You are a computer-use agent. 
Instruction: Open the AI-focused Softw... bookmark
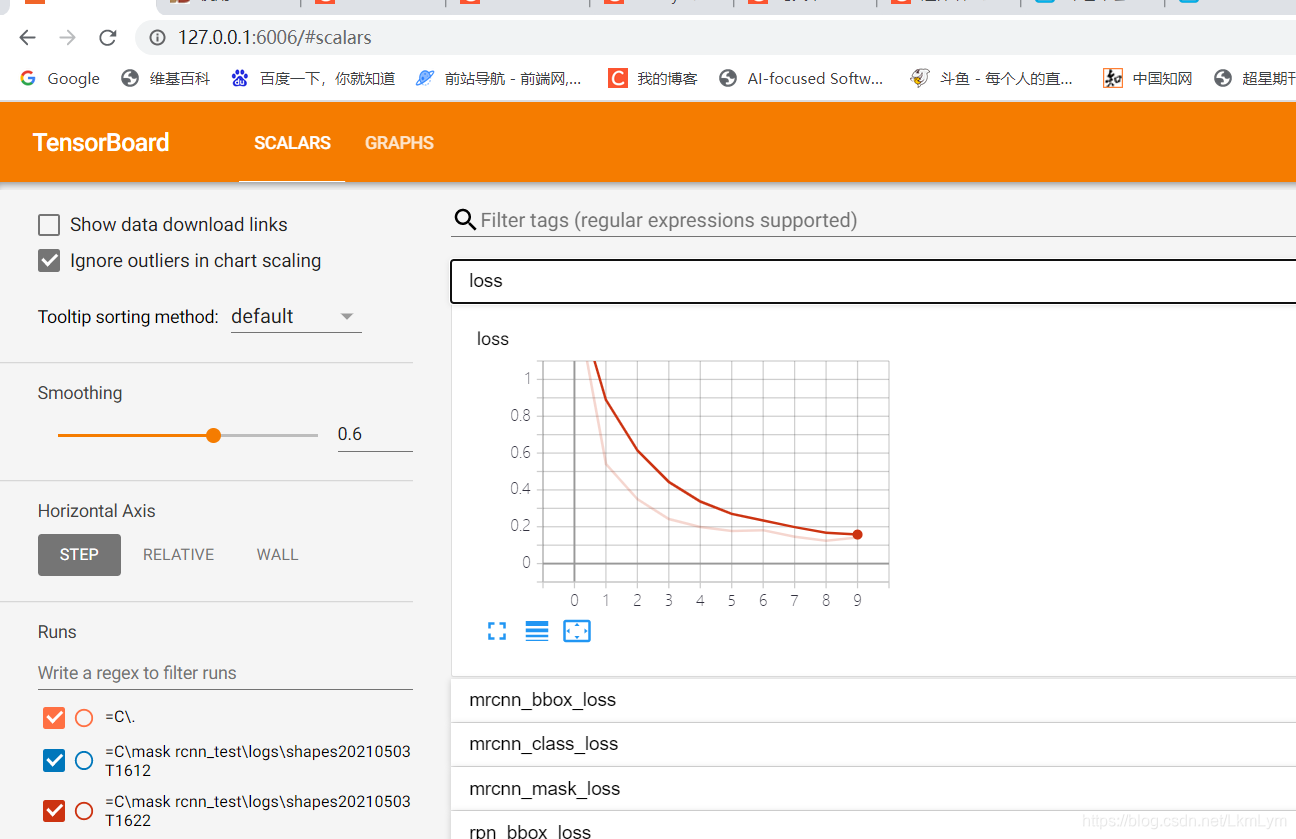pos(802,78)
